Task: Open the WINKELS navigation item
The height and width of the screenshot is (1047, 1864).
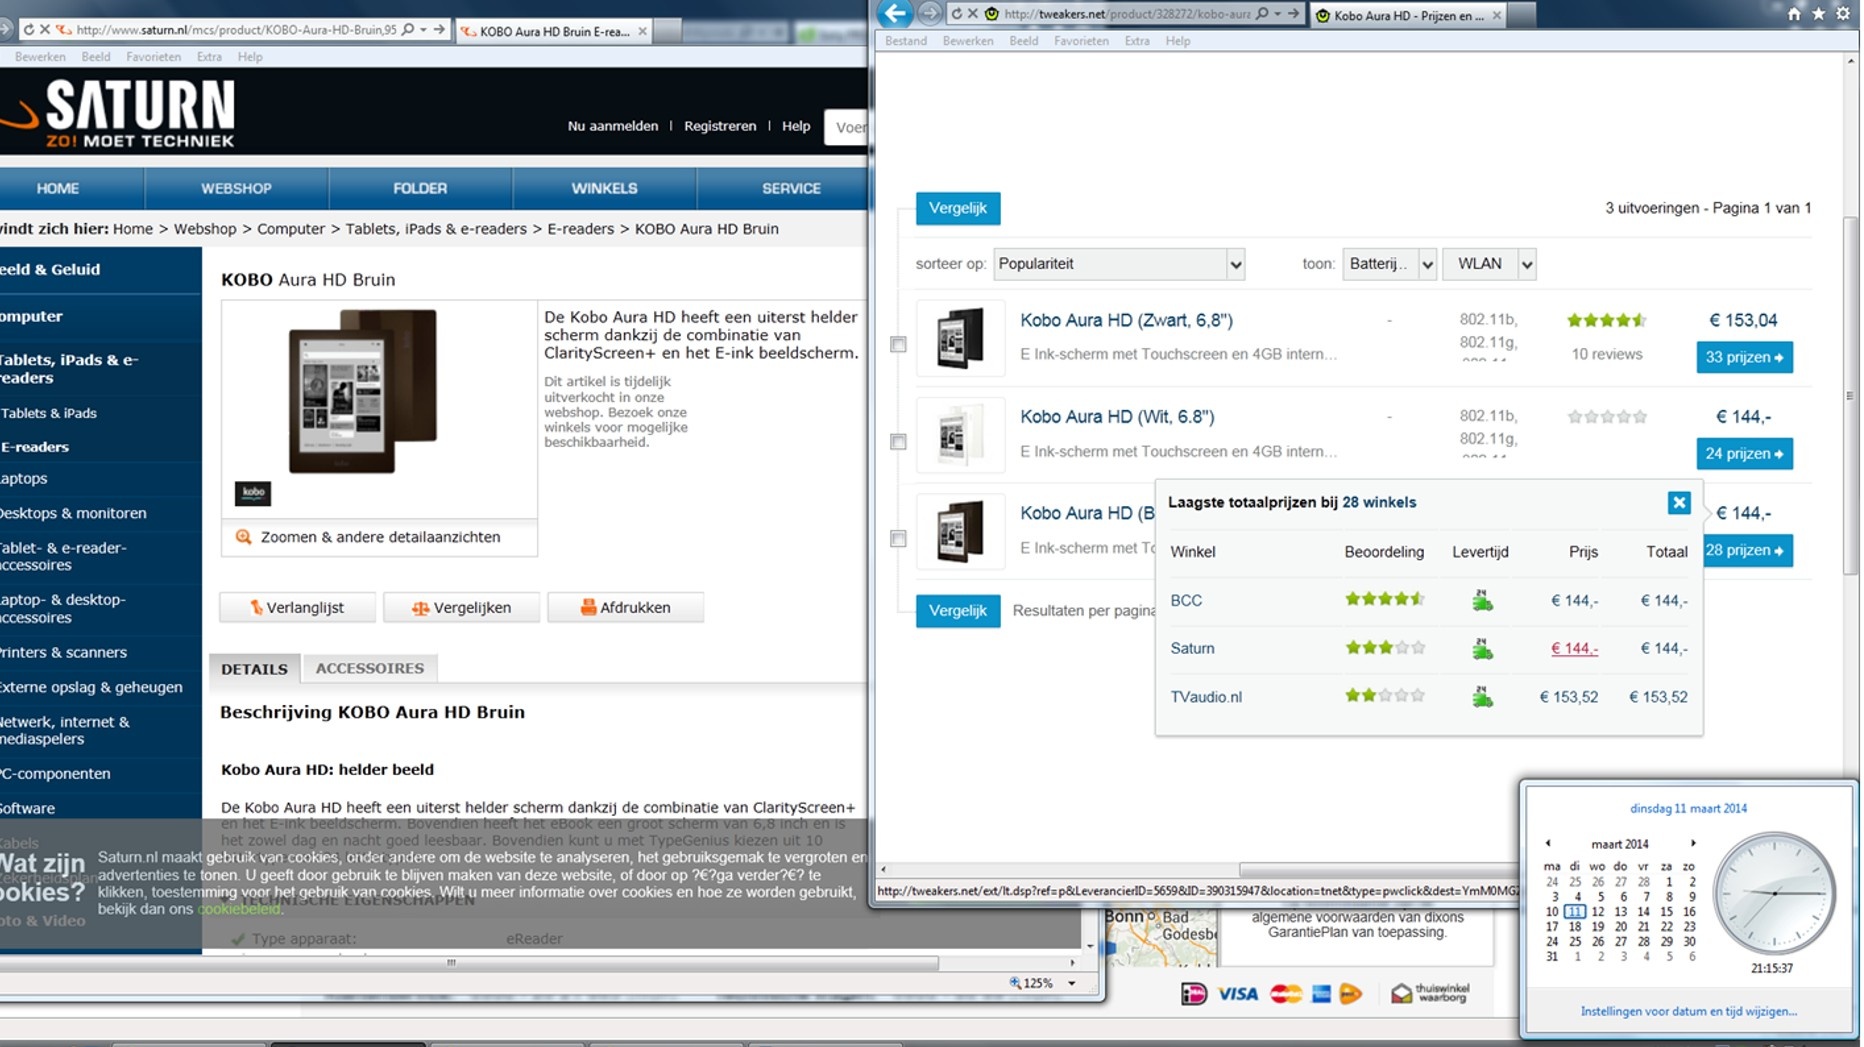Action: tap(604, 188)
